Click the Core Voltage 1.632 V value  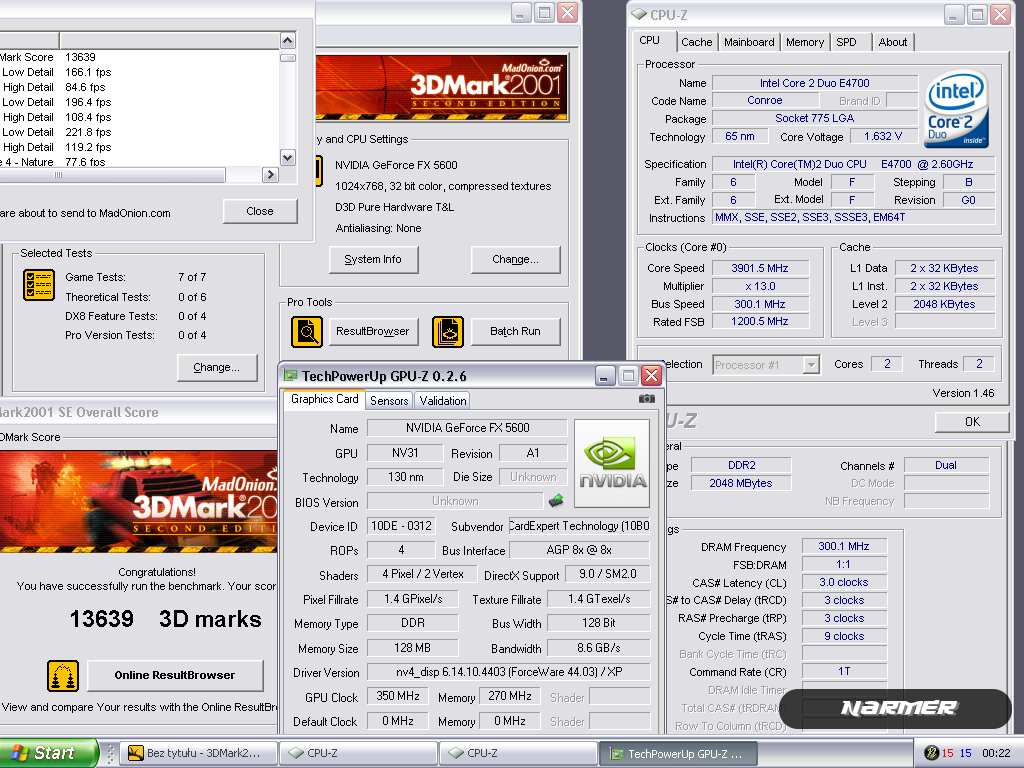883,136
